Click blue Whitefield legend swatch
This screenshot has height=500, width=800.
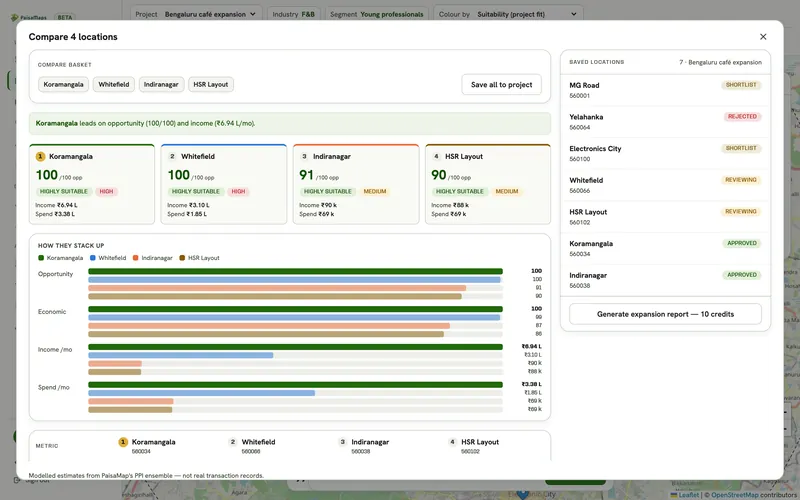pyautogui.click(x=93, y=258)
